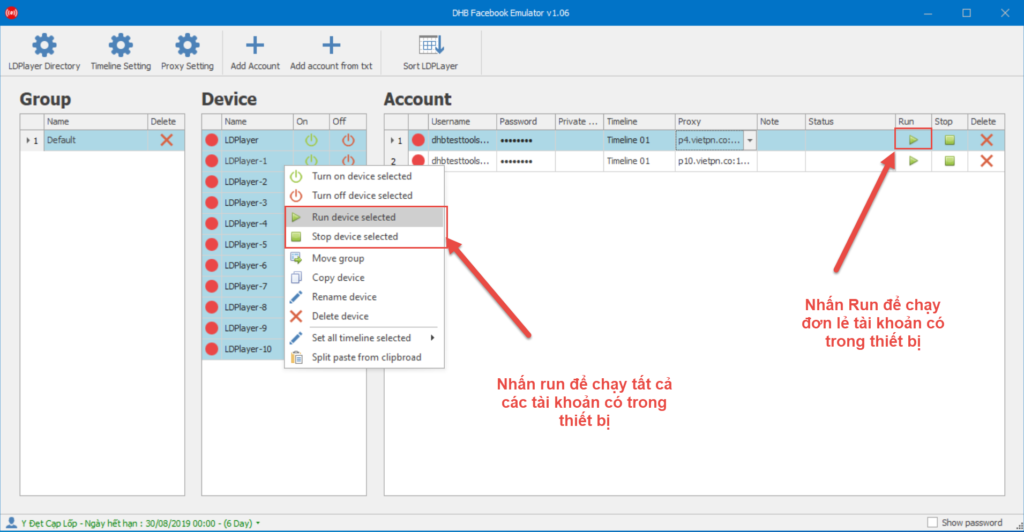The width and height of the screenshot is (1024, 532).
Task: Run the first account row
Action: pos(913,140)
